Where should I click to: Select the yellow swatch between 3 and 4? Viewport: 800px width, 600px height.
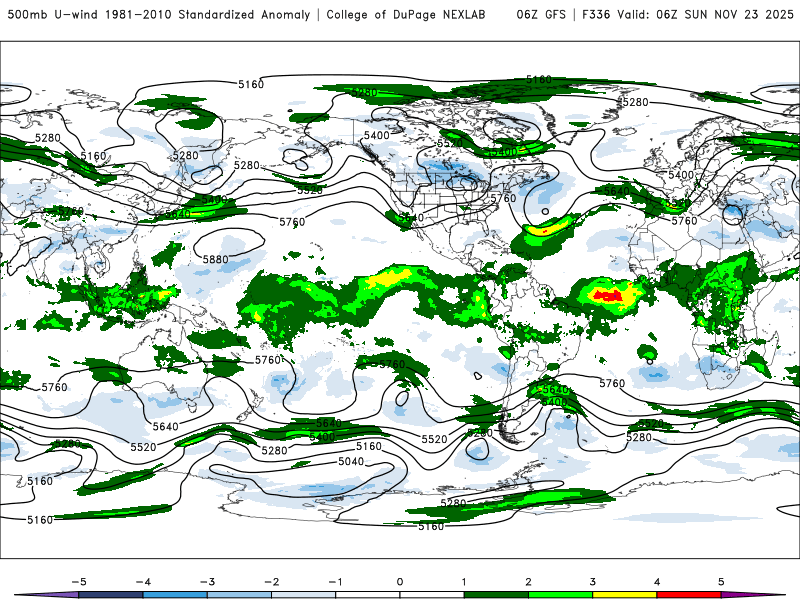point(625,595)
